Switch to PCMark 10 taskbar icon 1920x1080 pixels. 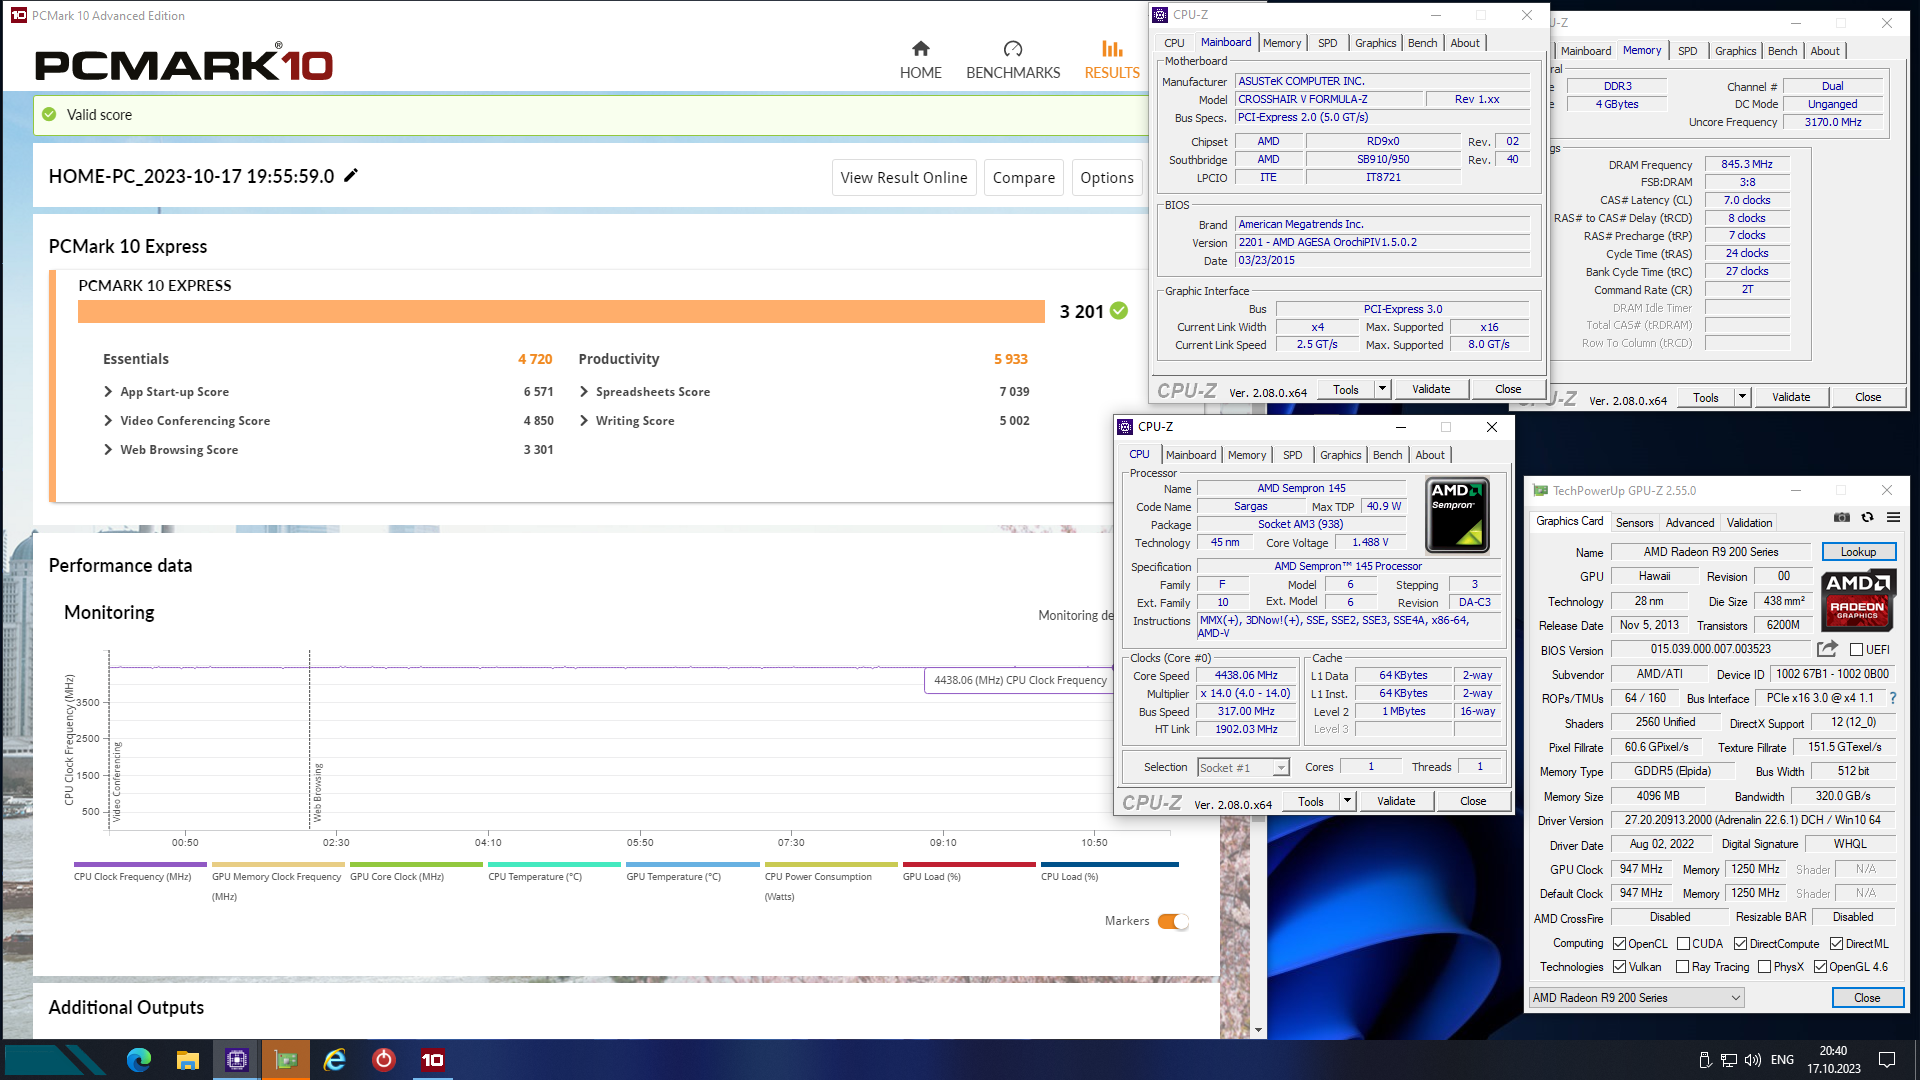[x=432, y=1060]
